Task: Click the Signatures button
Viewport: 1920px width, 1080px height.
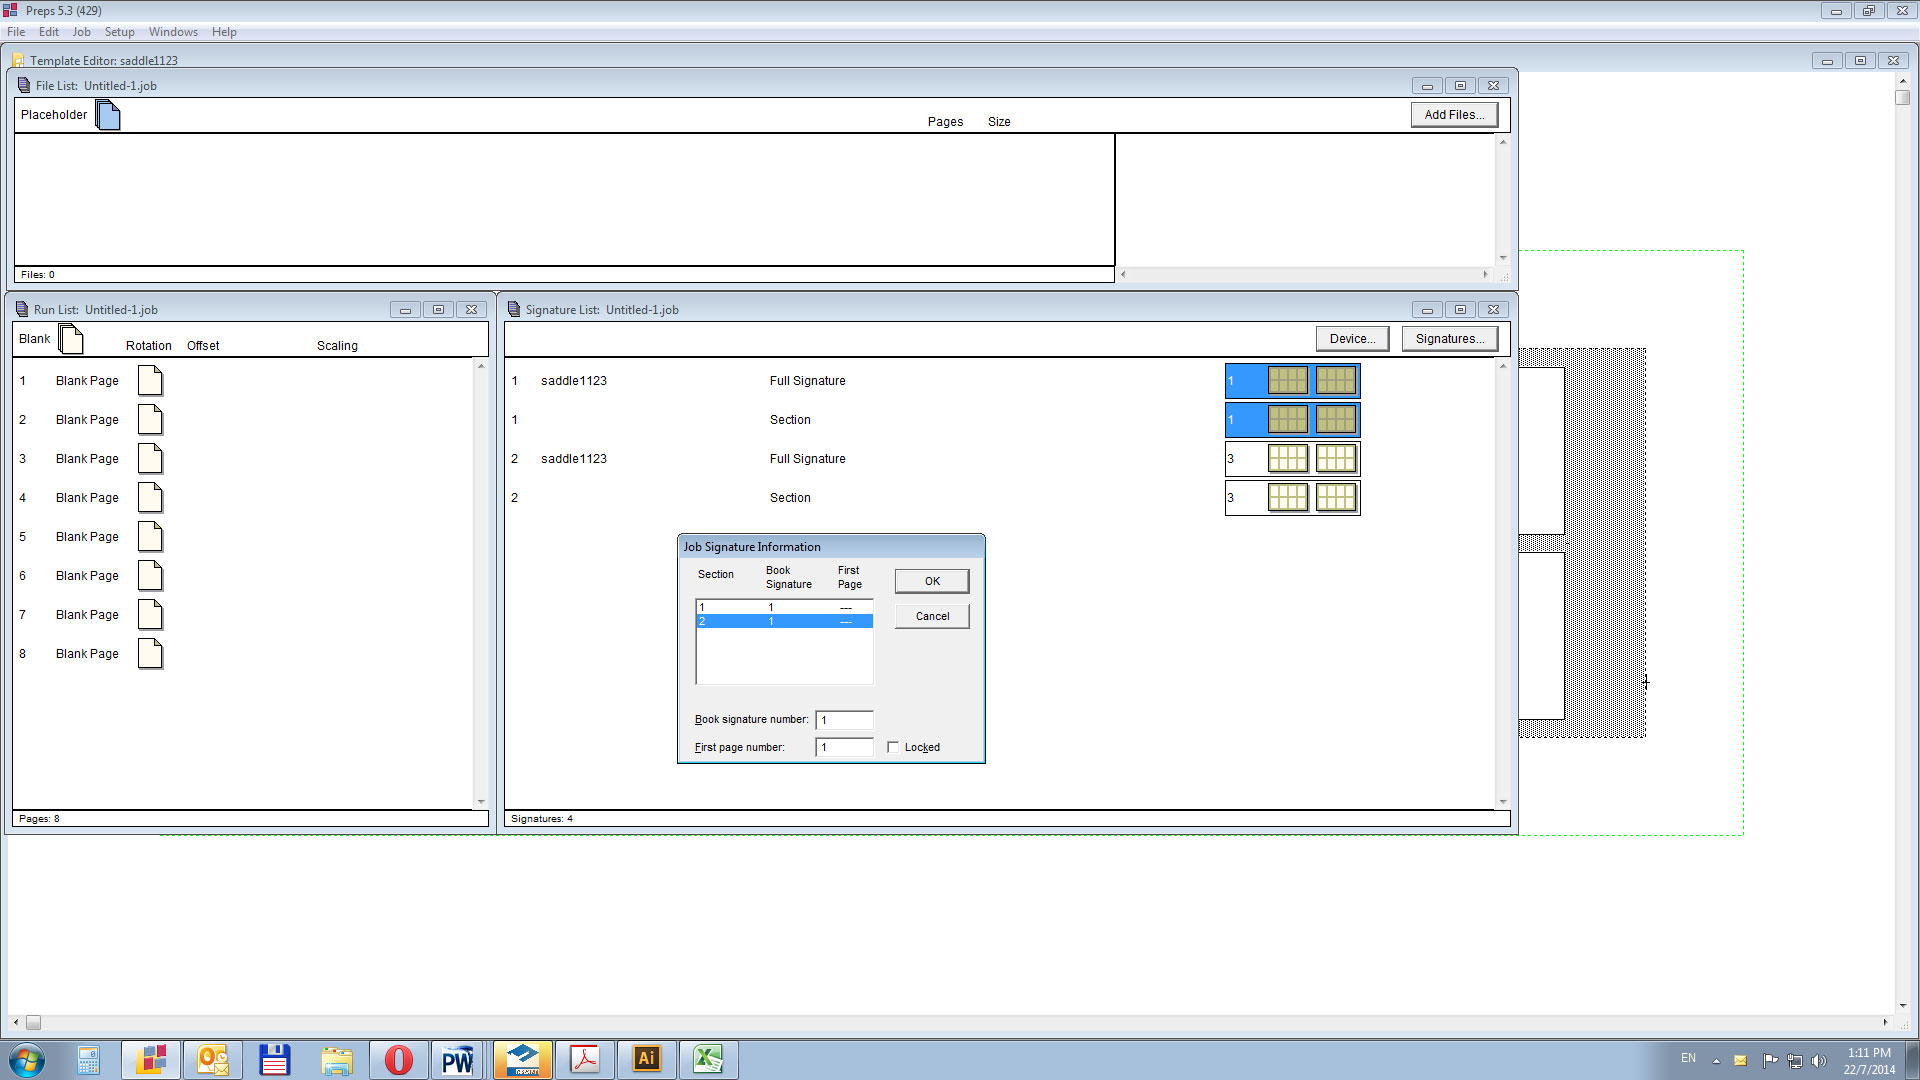Action: tap(1449, 339)
